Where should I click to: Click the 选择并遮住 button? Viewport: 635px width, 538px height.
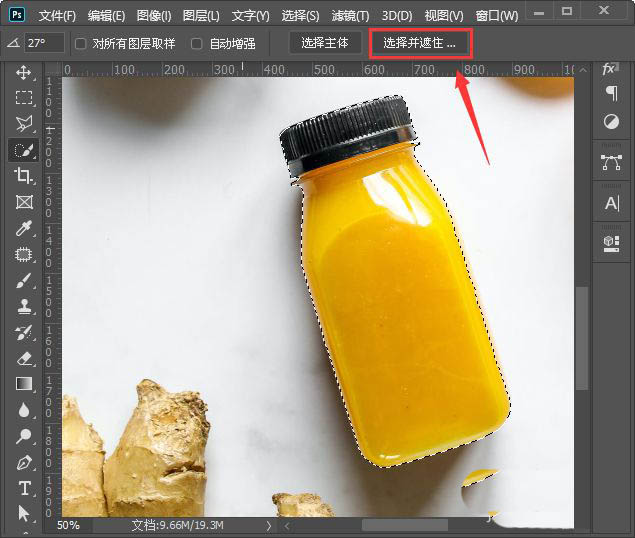(420, 43)
